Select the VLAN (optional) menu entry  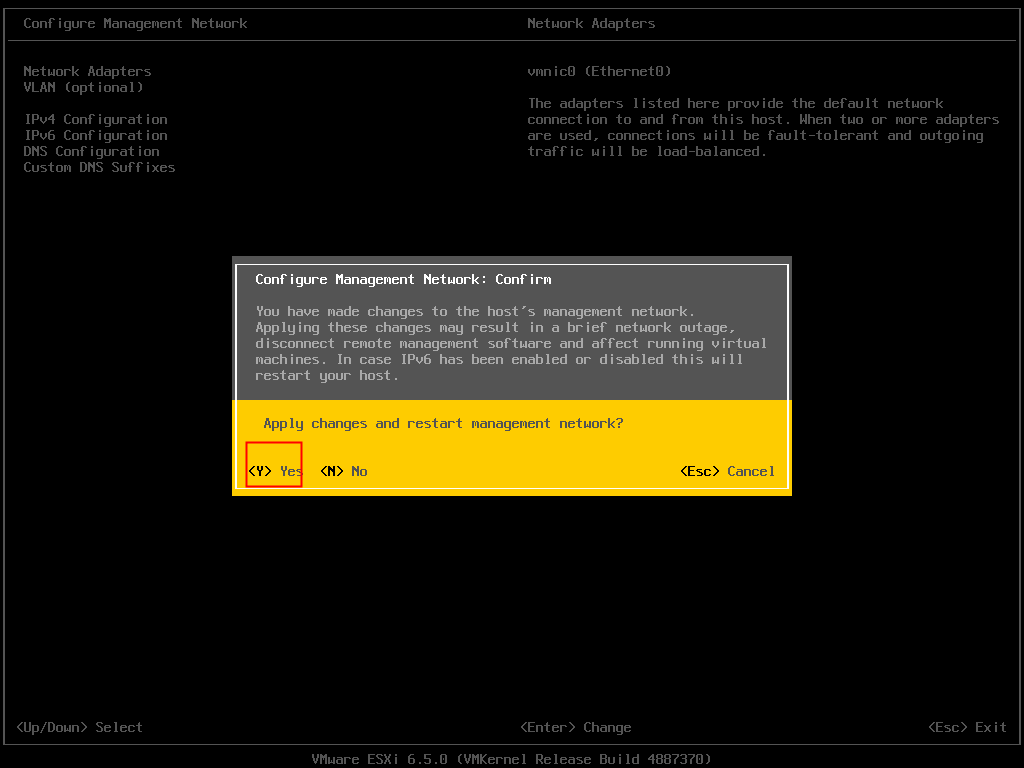83,87
